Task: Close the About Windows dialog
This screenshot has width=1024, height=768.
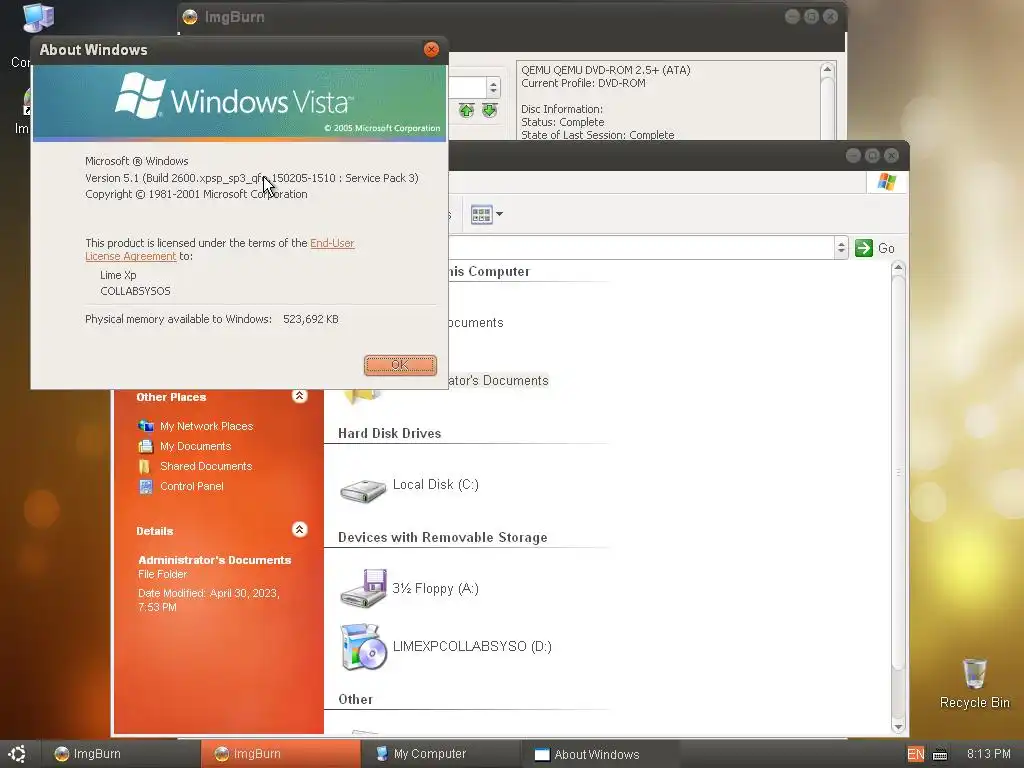Action: (431, 50)
